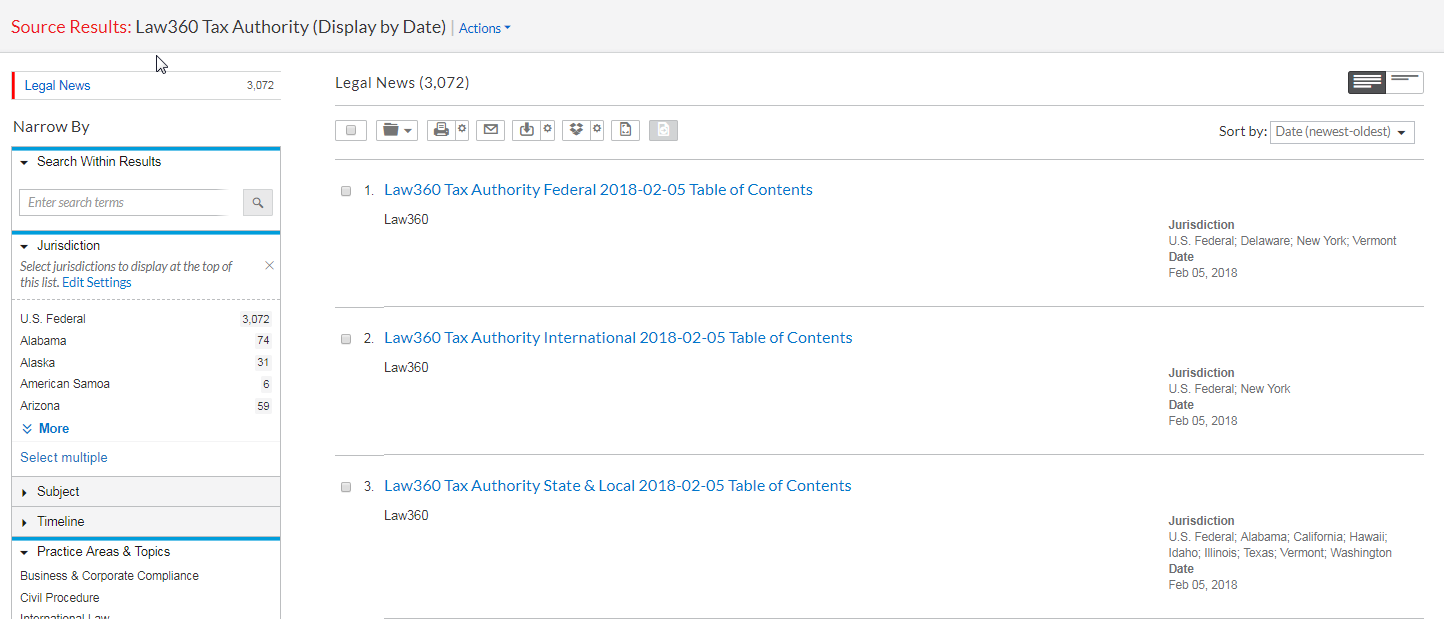Filter by Civil Procedure practice area
This screenshot has height=619, width=1444.
pyautogui.click(x=60, y=598)
